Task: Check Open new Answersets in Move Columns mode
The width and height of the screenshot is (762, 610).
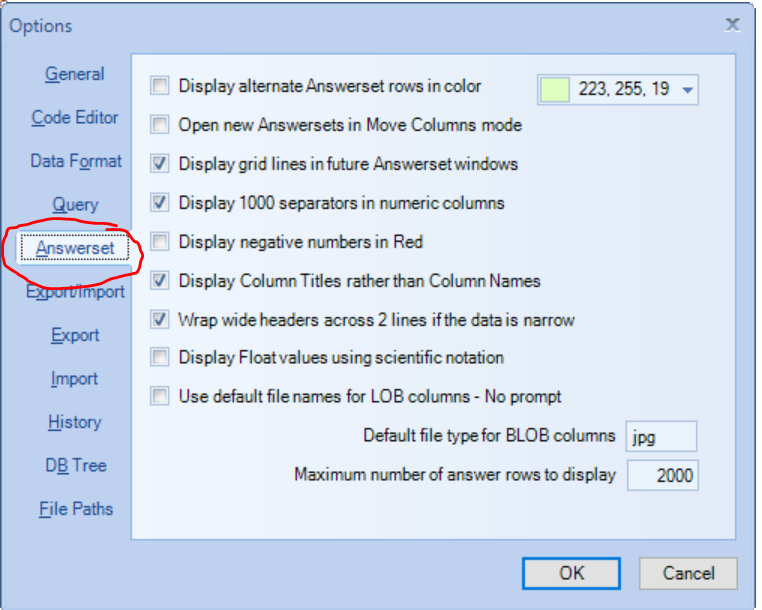Action: click(x=159, y=126)
